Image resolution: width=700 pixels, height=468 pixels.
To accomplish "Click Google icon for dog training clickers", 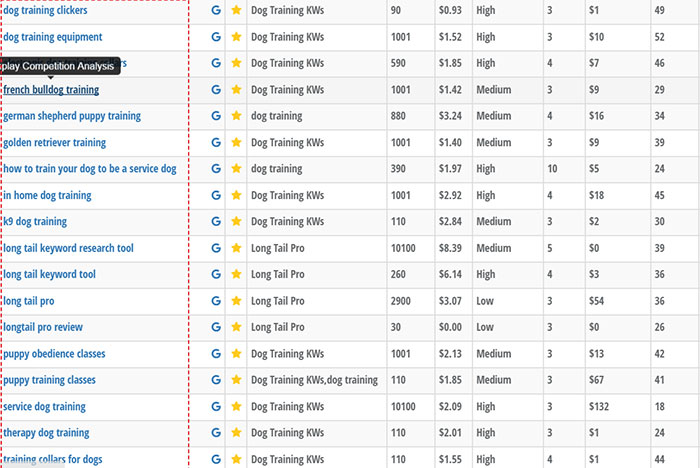I will point(216,11).
